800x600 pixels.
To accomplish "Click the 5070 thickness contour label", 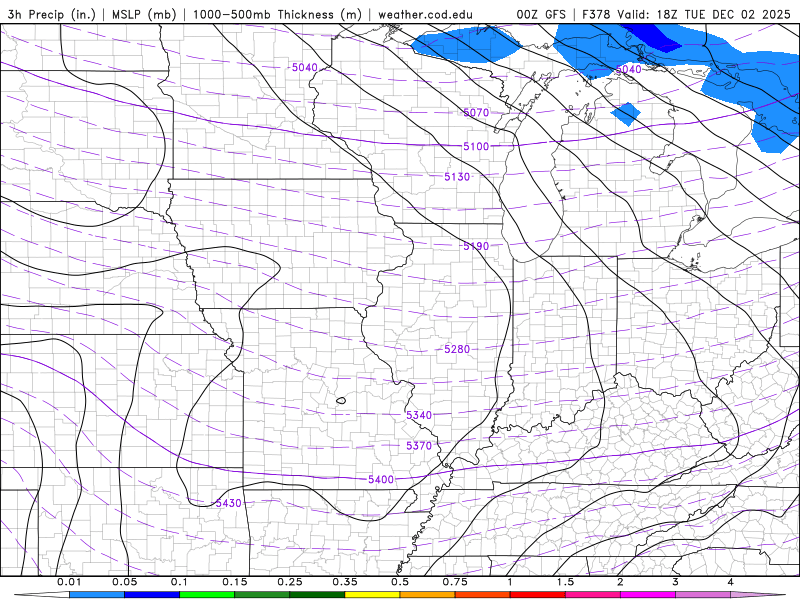I will (476, 113).
